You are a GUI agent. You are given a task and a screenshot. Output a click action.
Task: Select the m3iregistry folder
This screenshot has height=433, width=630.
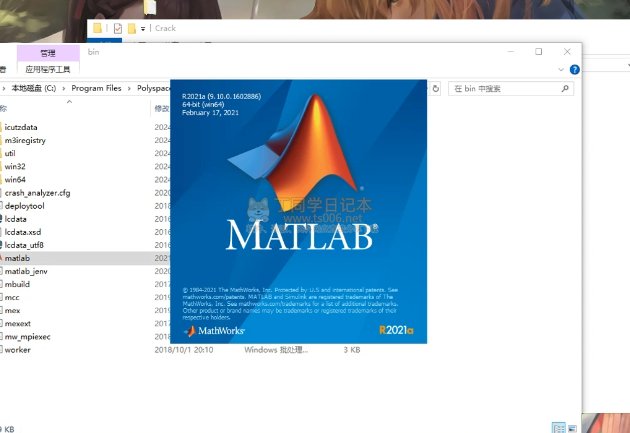click(25, 140)
